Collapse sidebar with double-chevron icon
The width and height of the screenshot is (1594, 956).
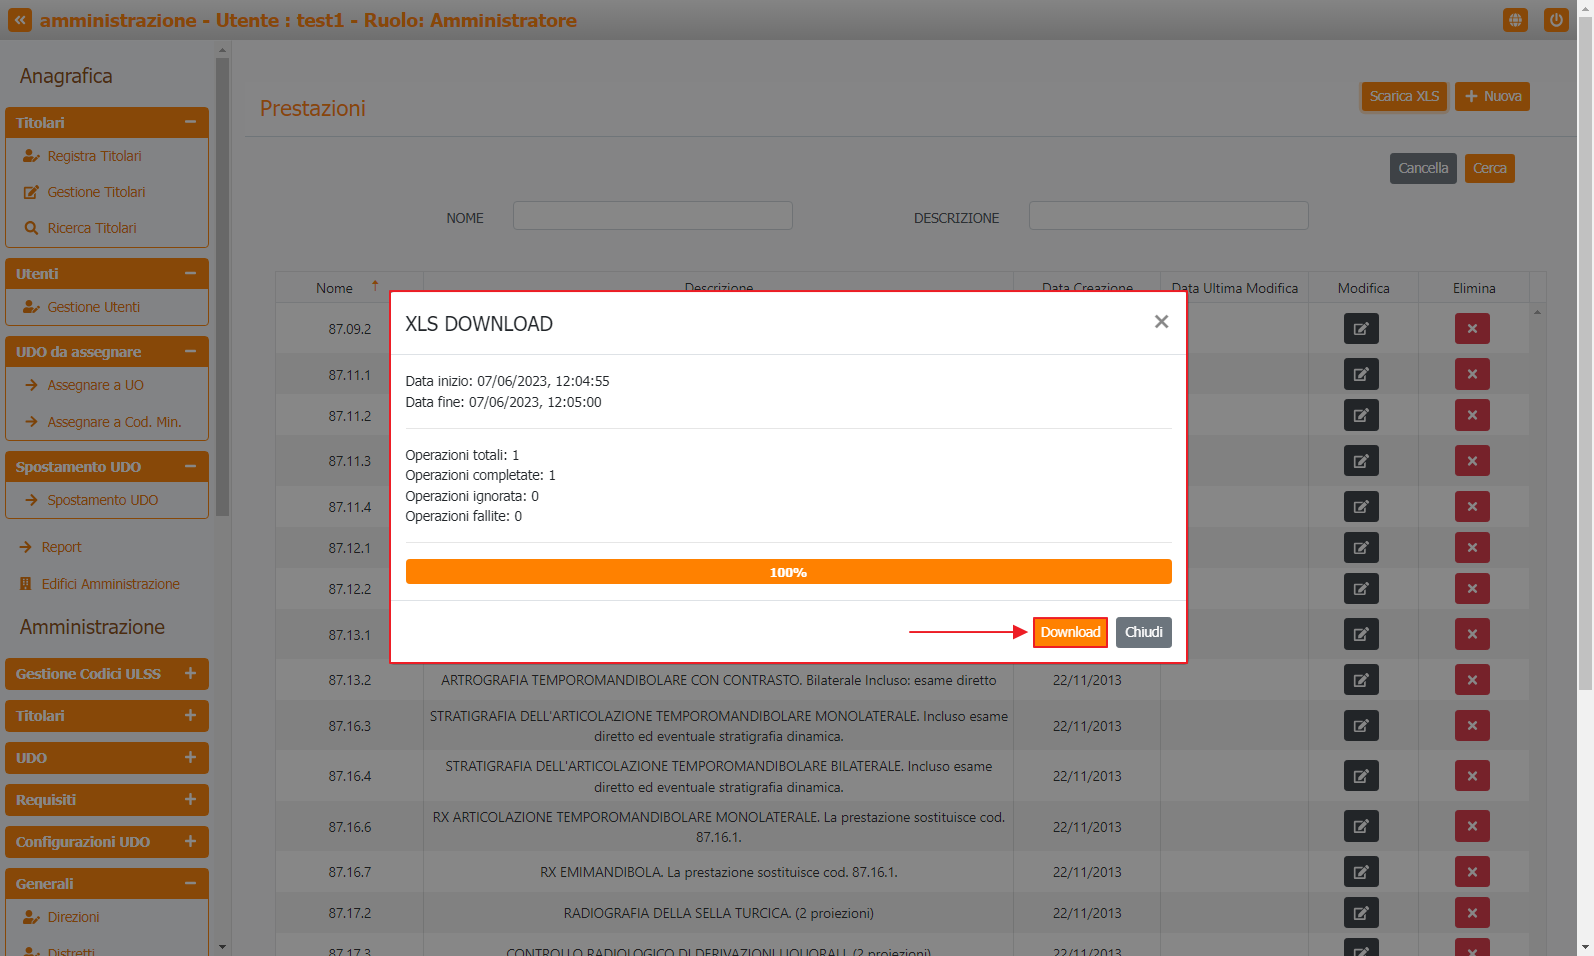(x=20, y=20)
